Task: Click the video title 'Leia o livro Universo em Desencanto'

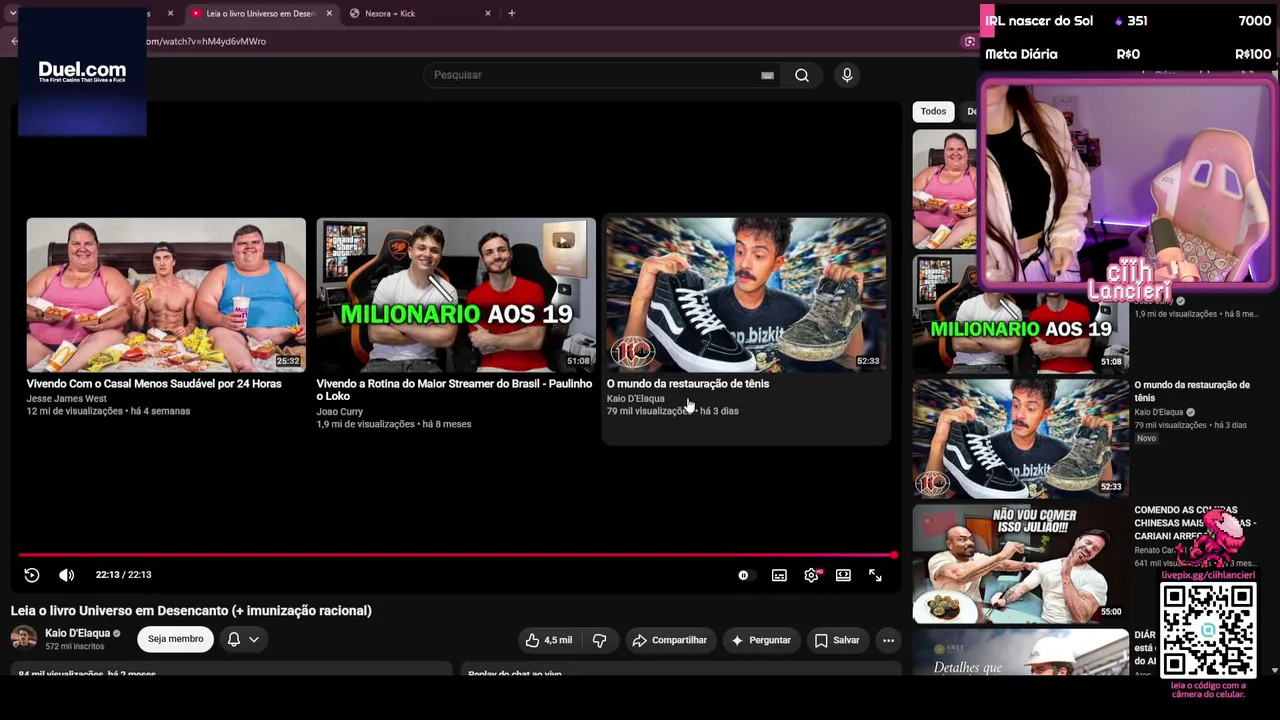Action: coord(191,611)
